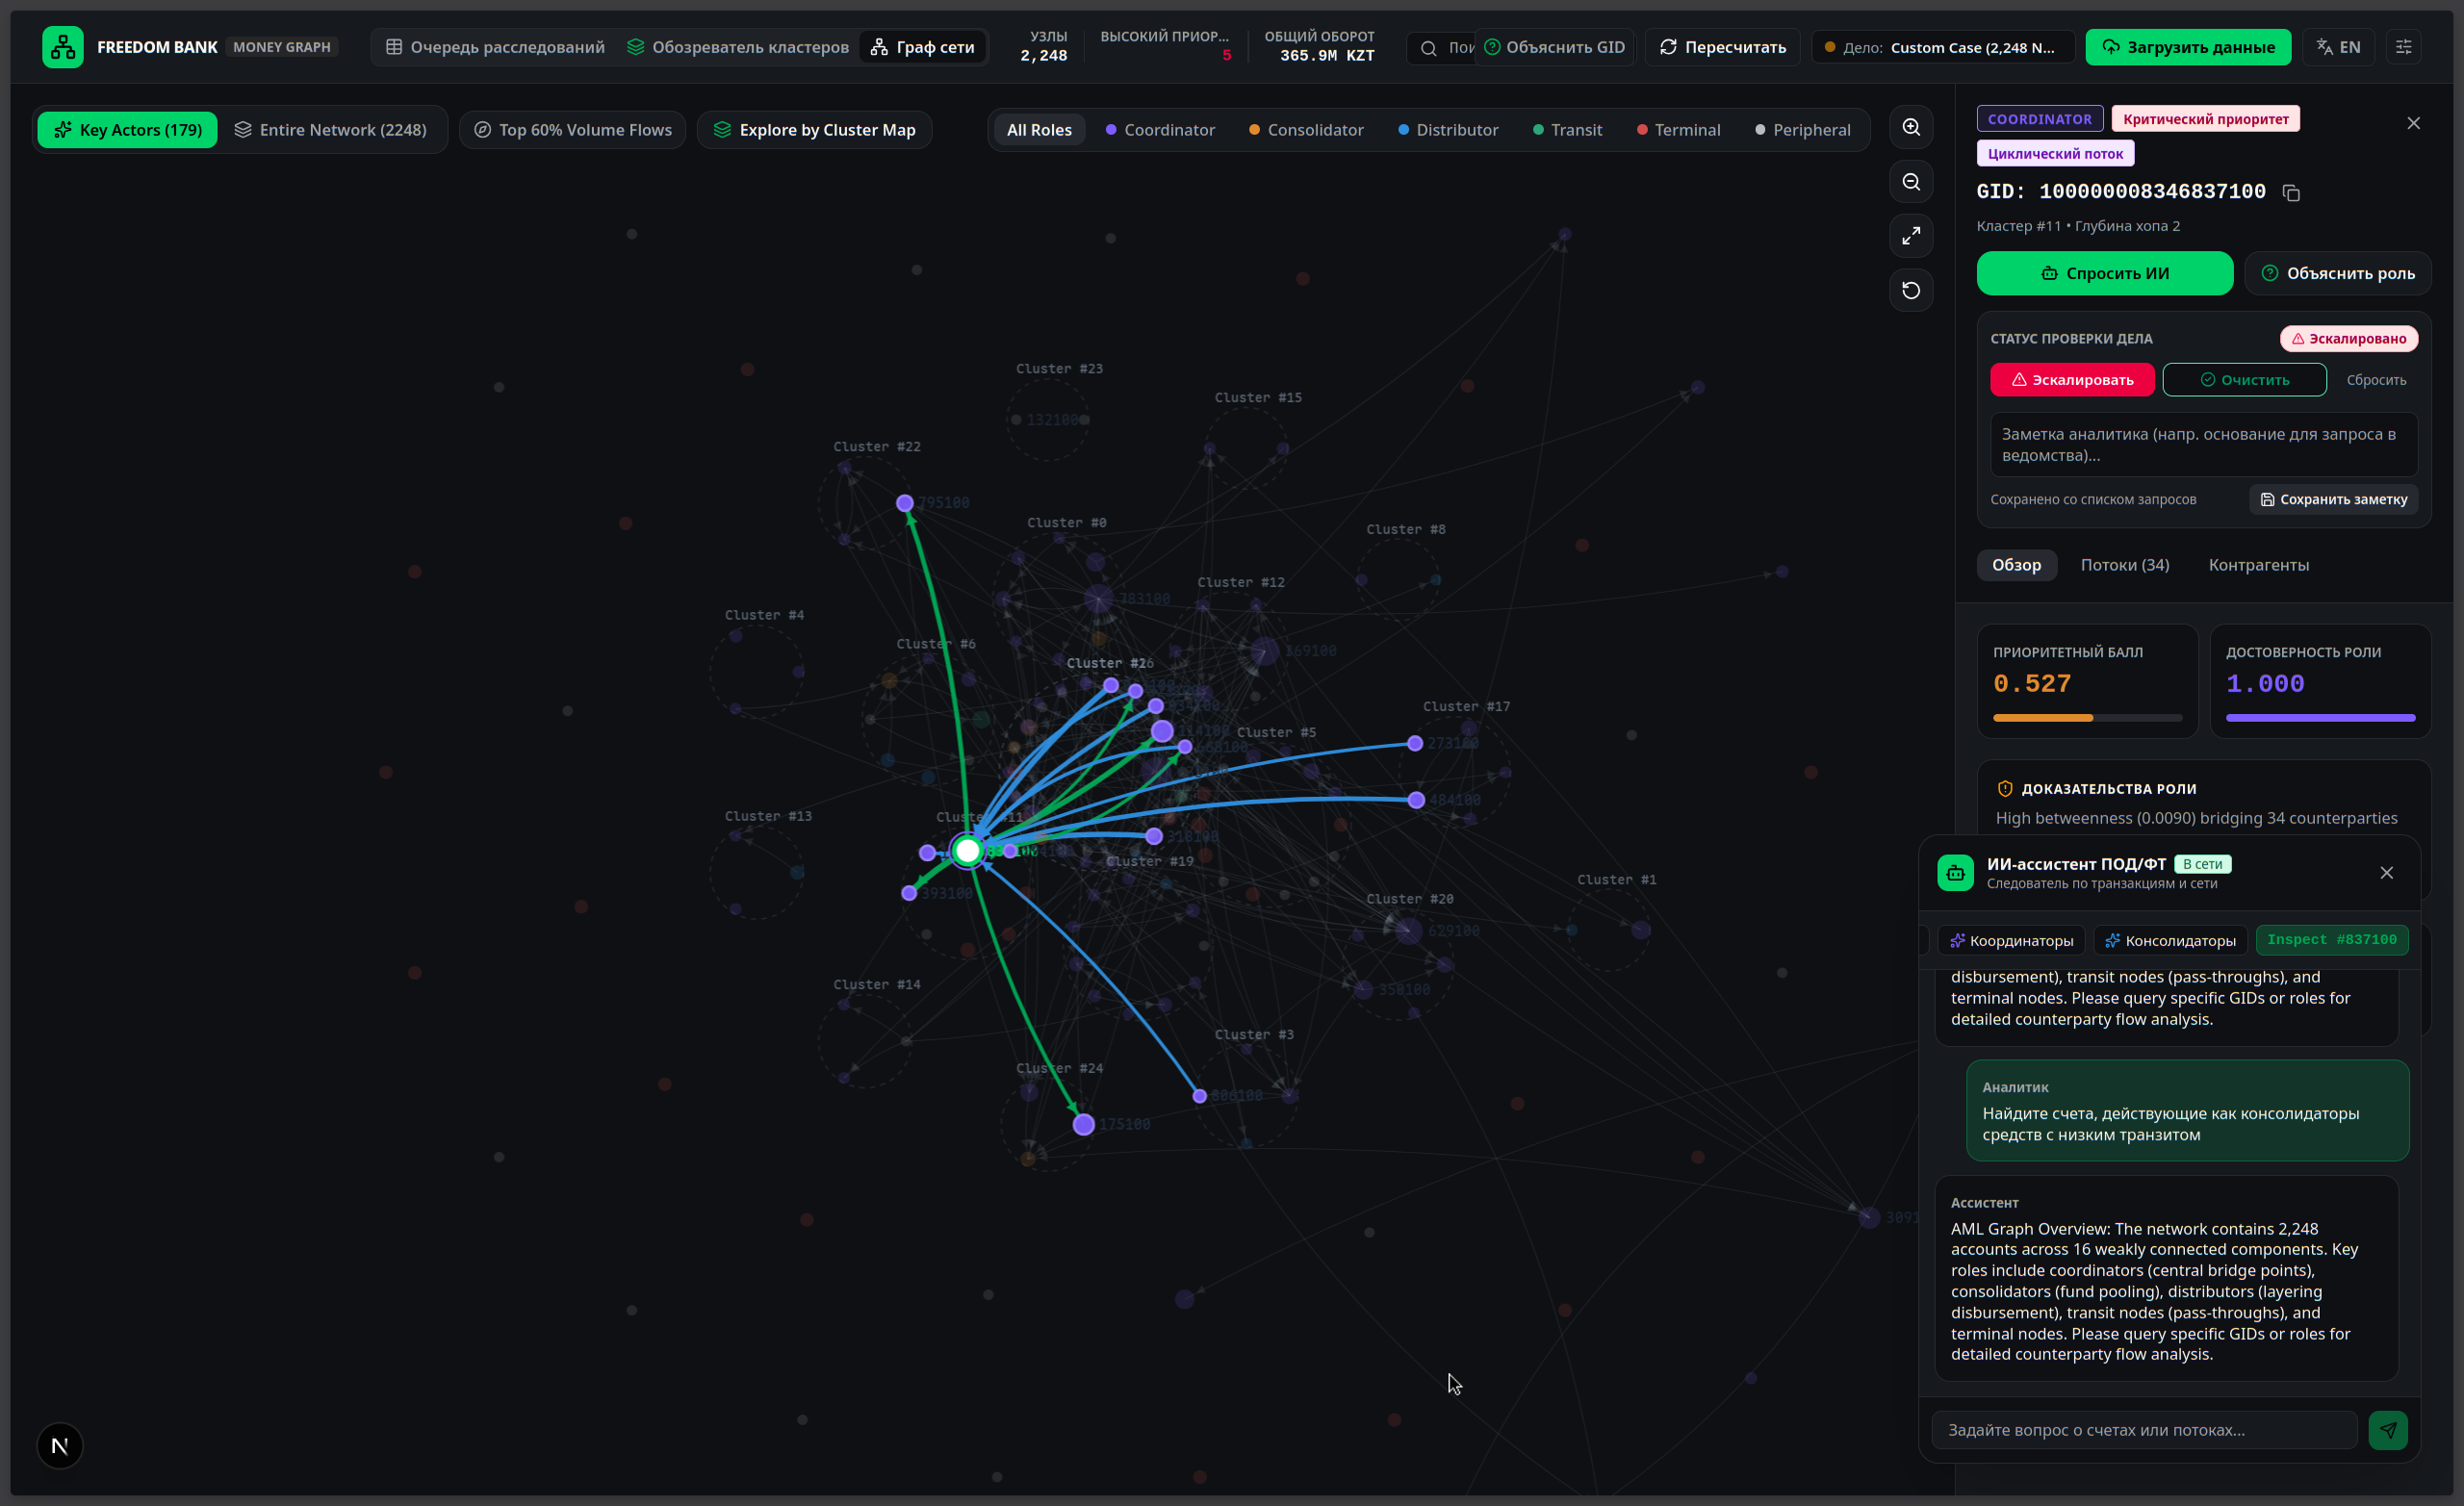
Task: Select node 175100 in the graph
Action: pos(1083,1125)
